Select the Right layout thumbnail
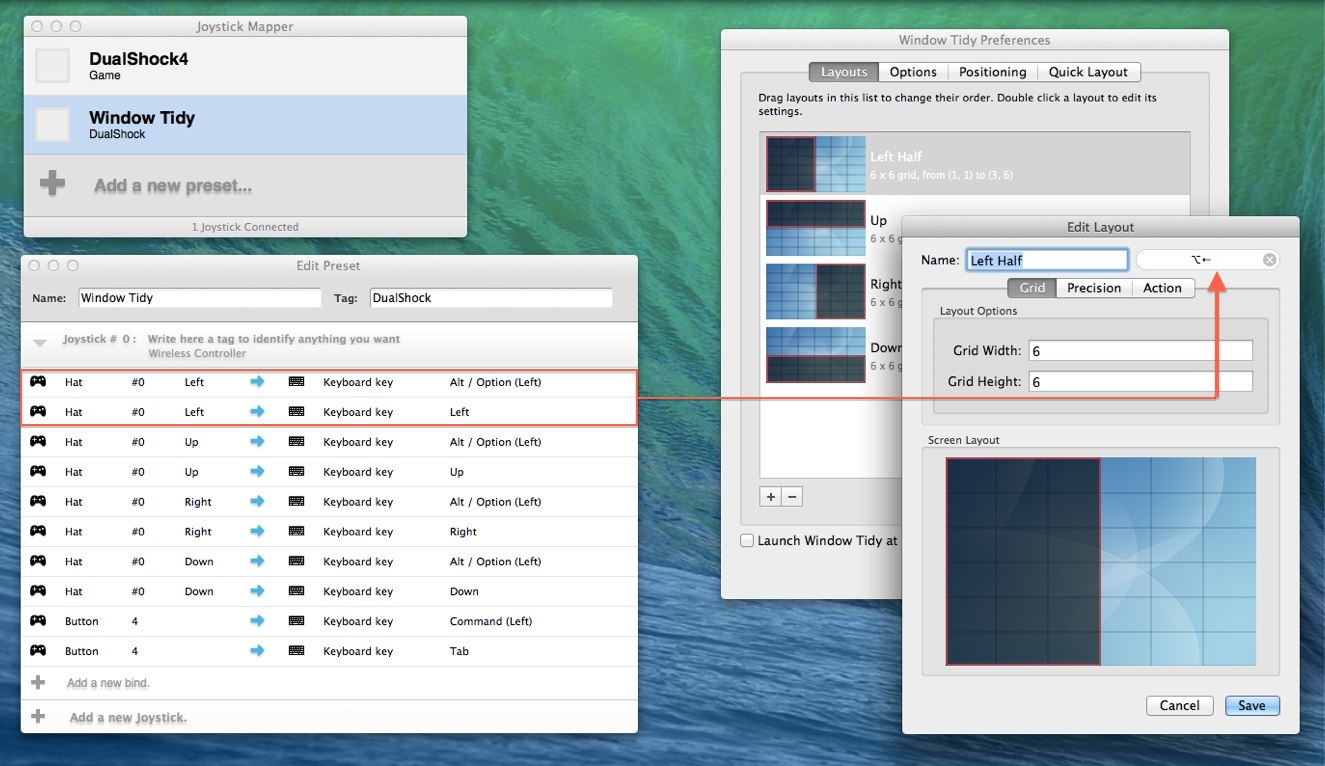The width and height of the screenshot is (1325, 766). pyautogui.click(x=815, y=291)
